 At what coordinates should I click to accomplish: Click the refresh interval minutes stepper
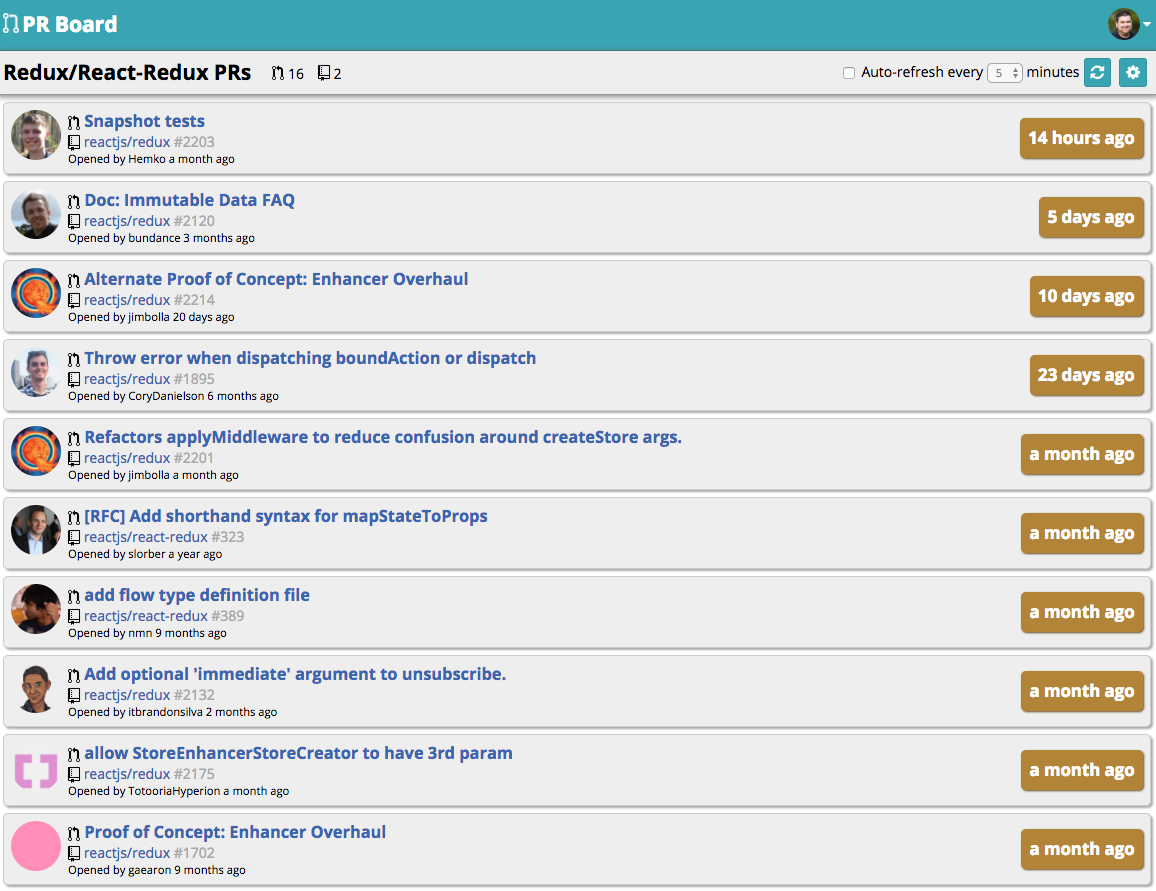[1004, 73]
